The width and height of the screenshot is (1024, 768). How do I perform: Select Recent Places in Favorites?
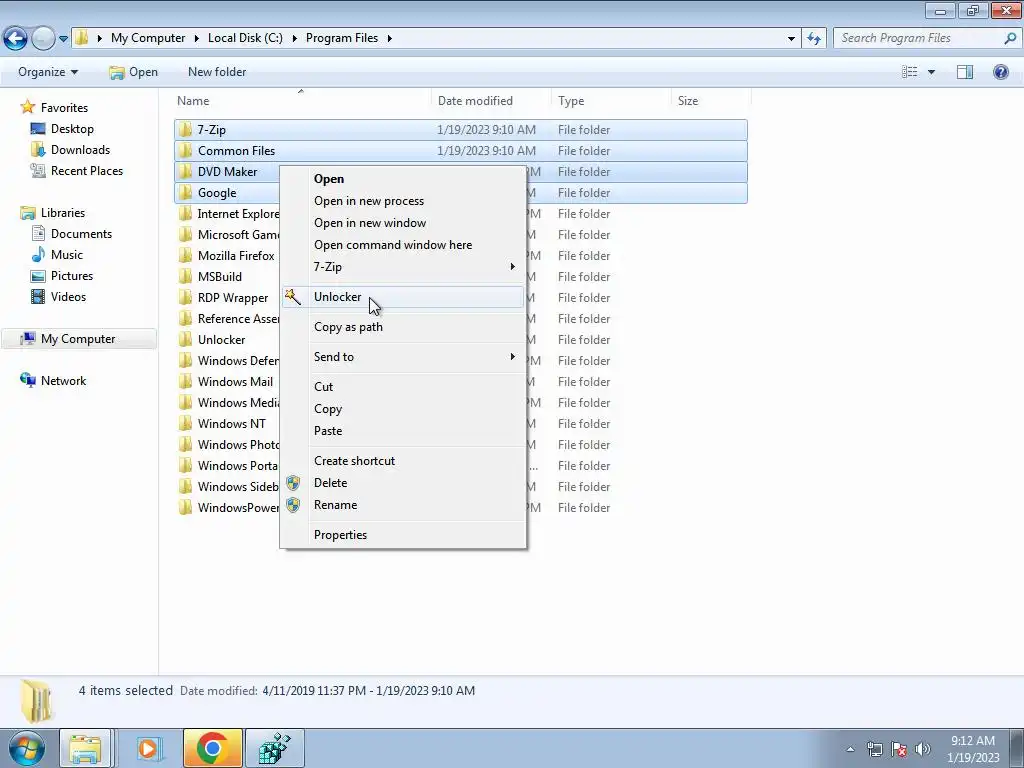(x=87, y=170)
